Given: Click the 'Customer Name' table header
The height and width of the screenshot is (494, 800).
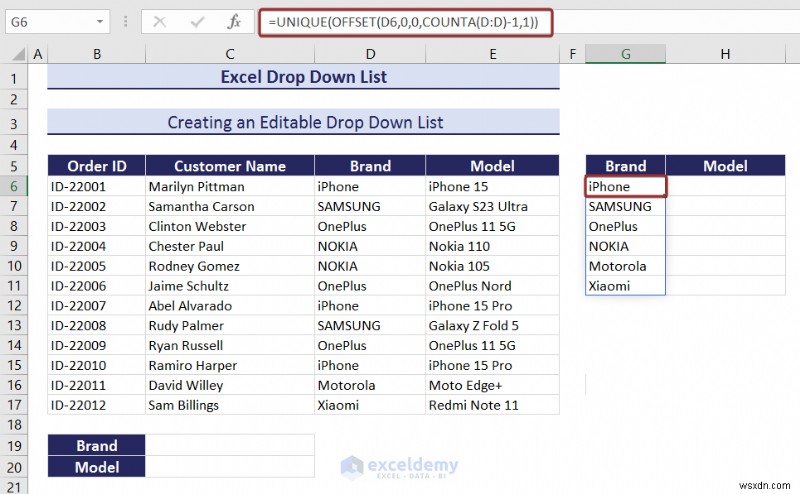Looking at the screenshot, I should [x=230, y=166].
